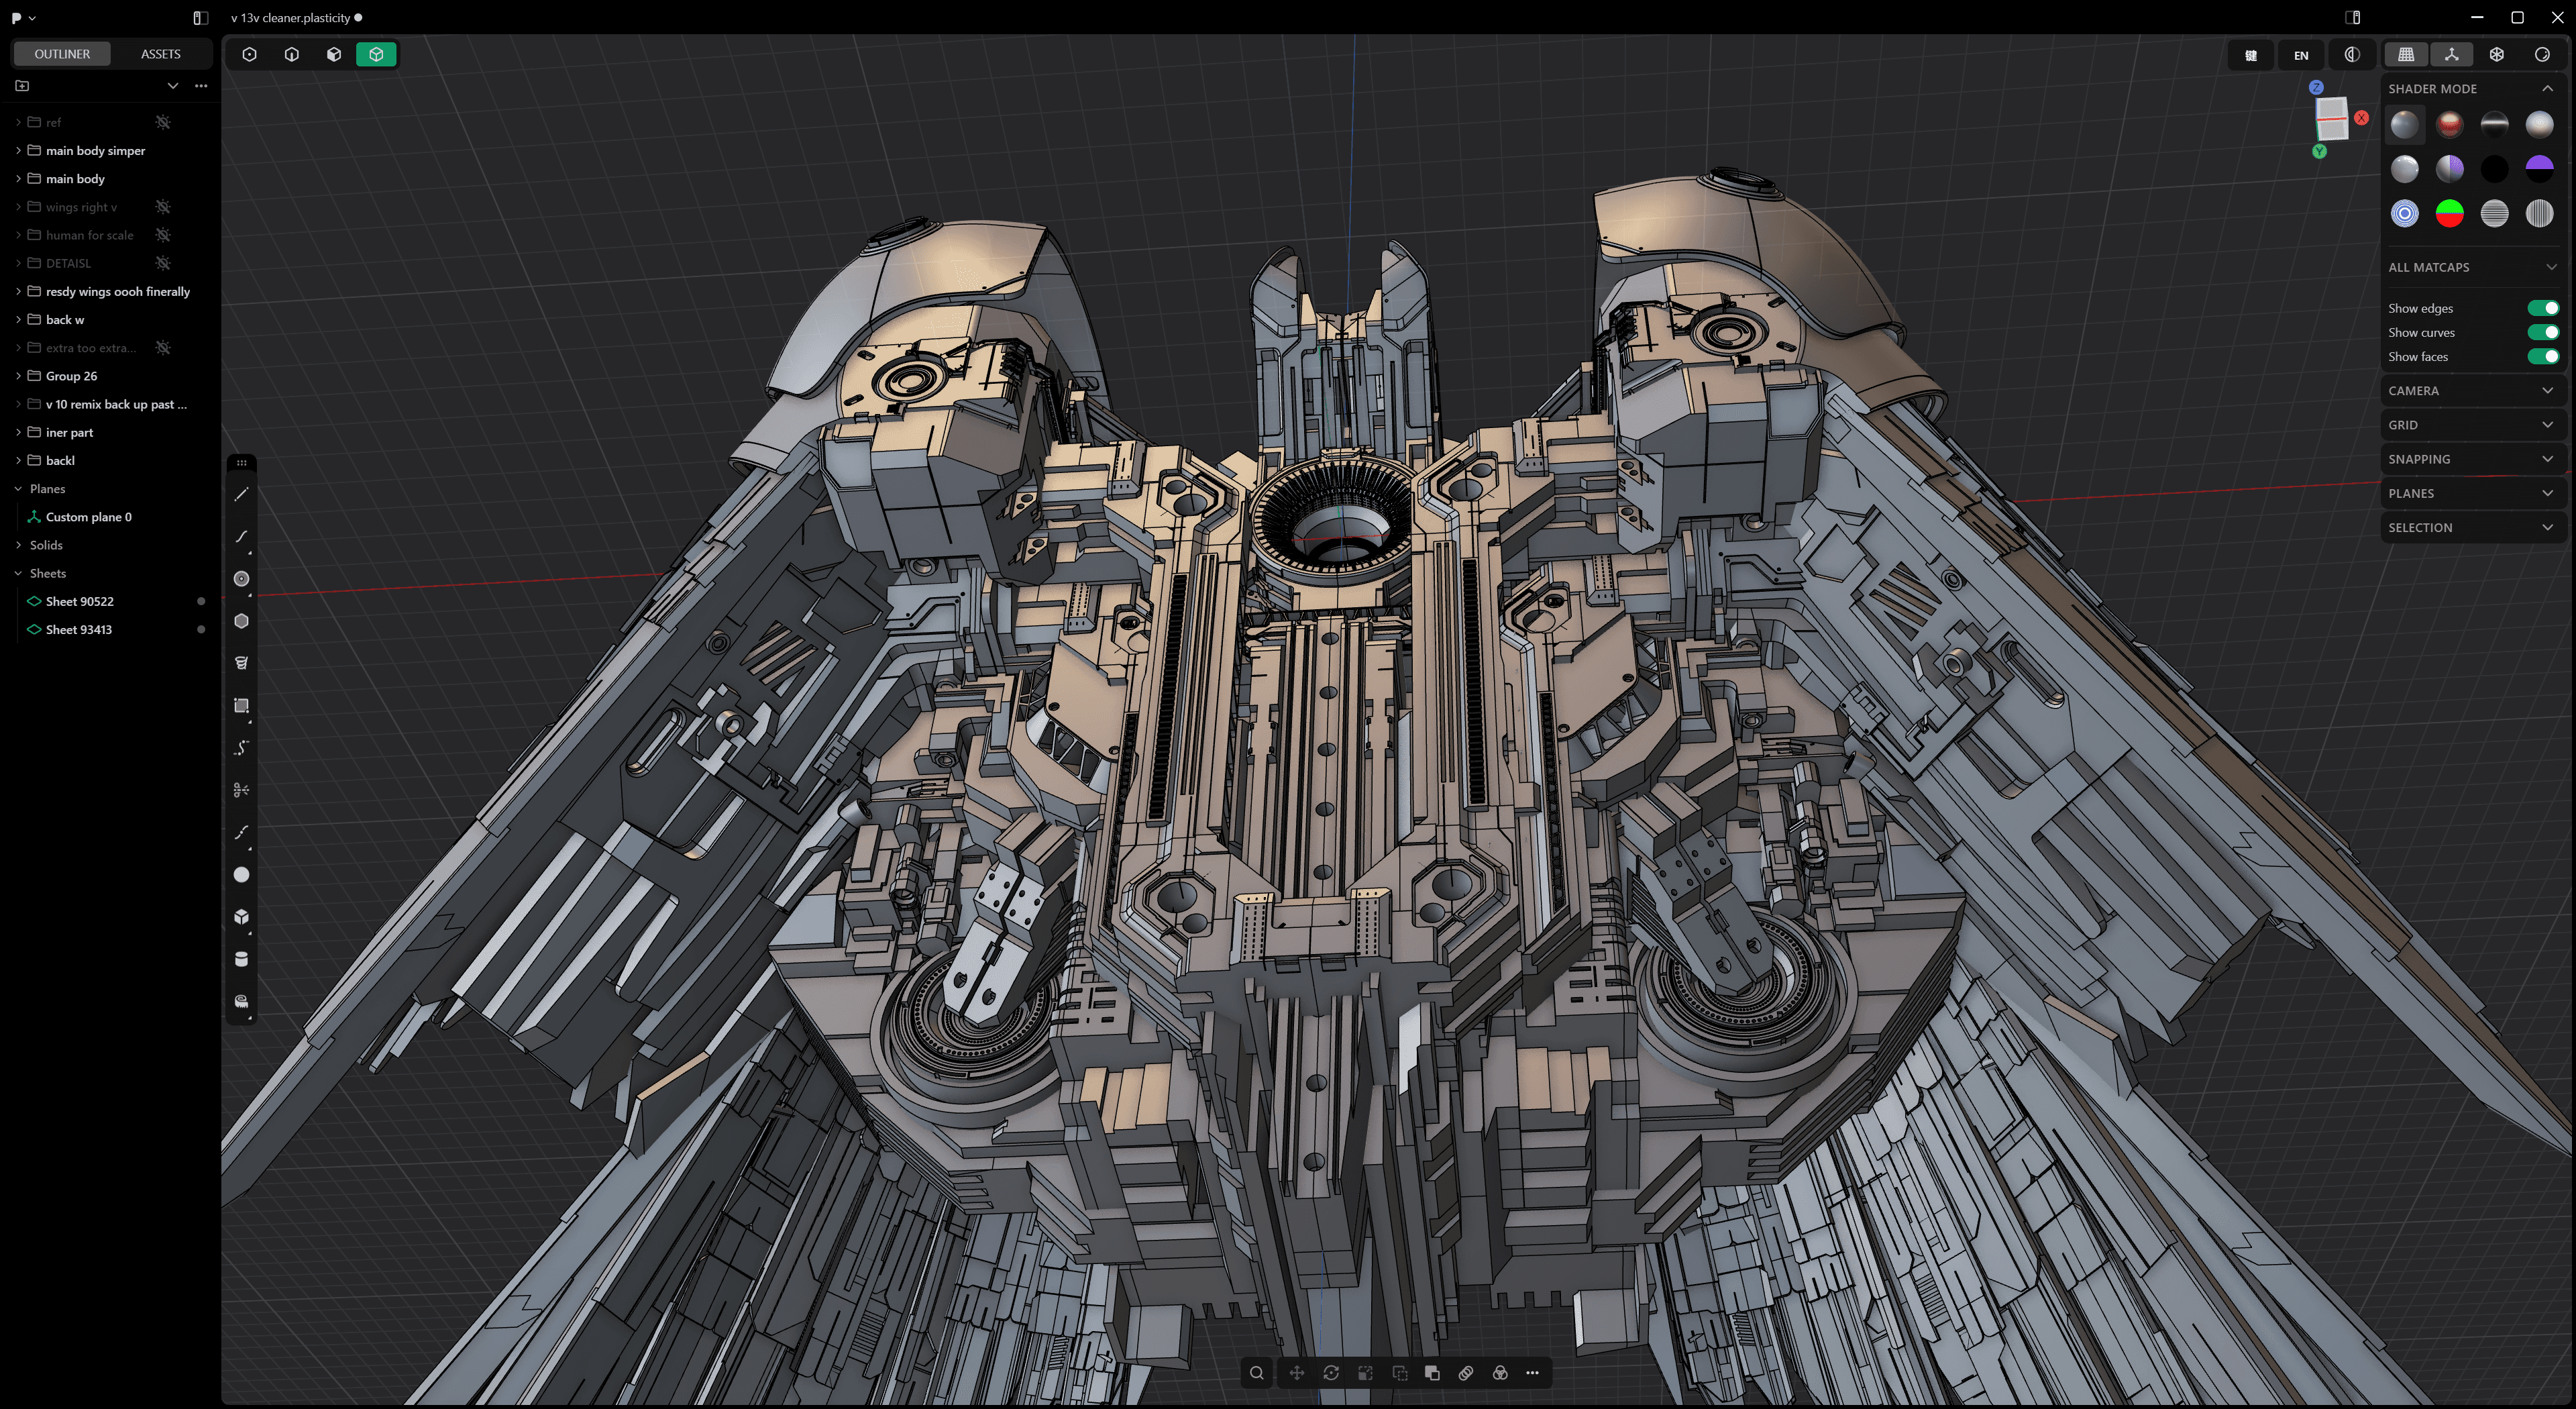Toggle Show faces off
Viewport: 2576px width, 1409px height.
[2542, 357]
